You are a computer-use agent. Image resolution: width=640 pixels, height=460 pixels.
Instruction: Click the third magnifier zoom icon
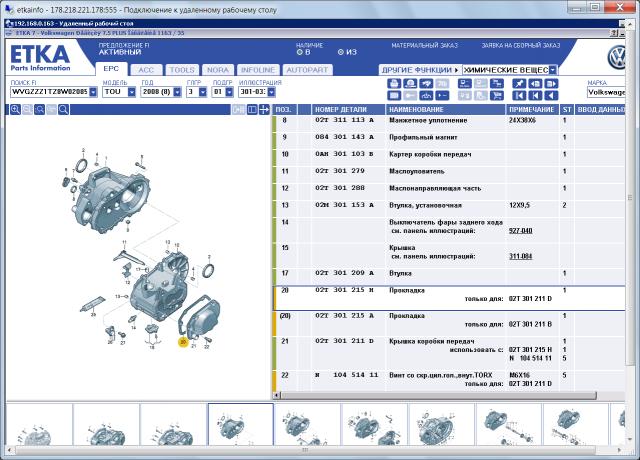click(39, 109)
